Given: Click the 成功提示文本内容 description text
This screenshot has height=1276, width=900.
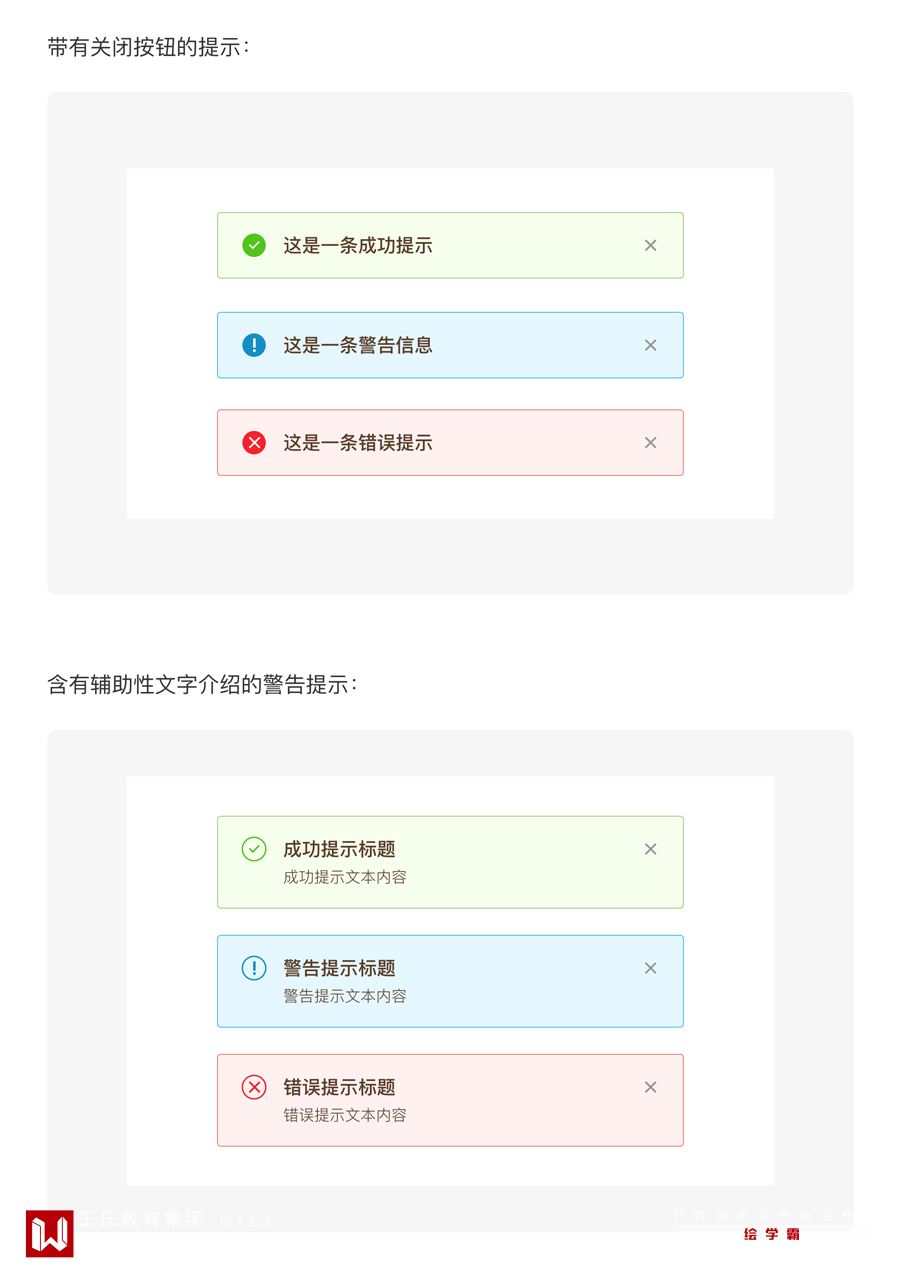Looking at the screenshot, I should 345,877.
